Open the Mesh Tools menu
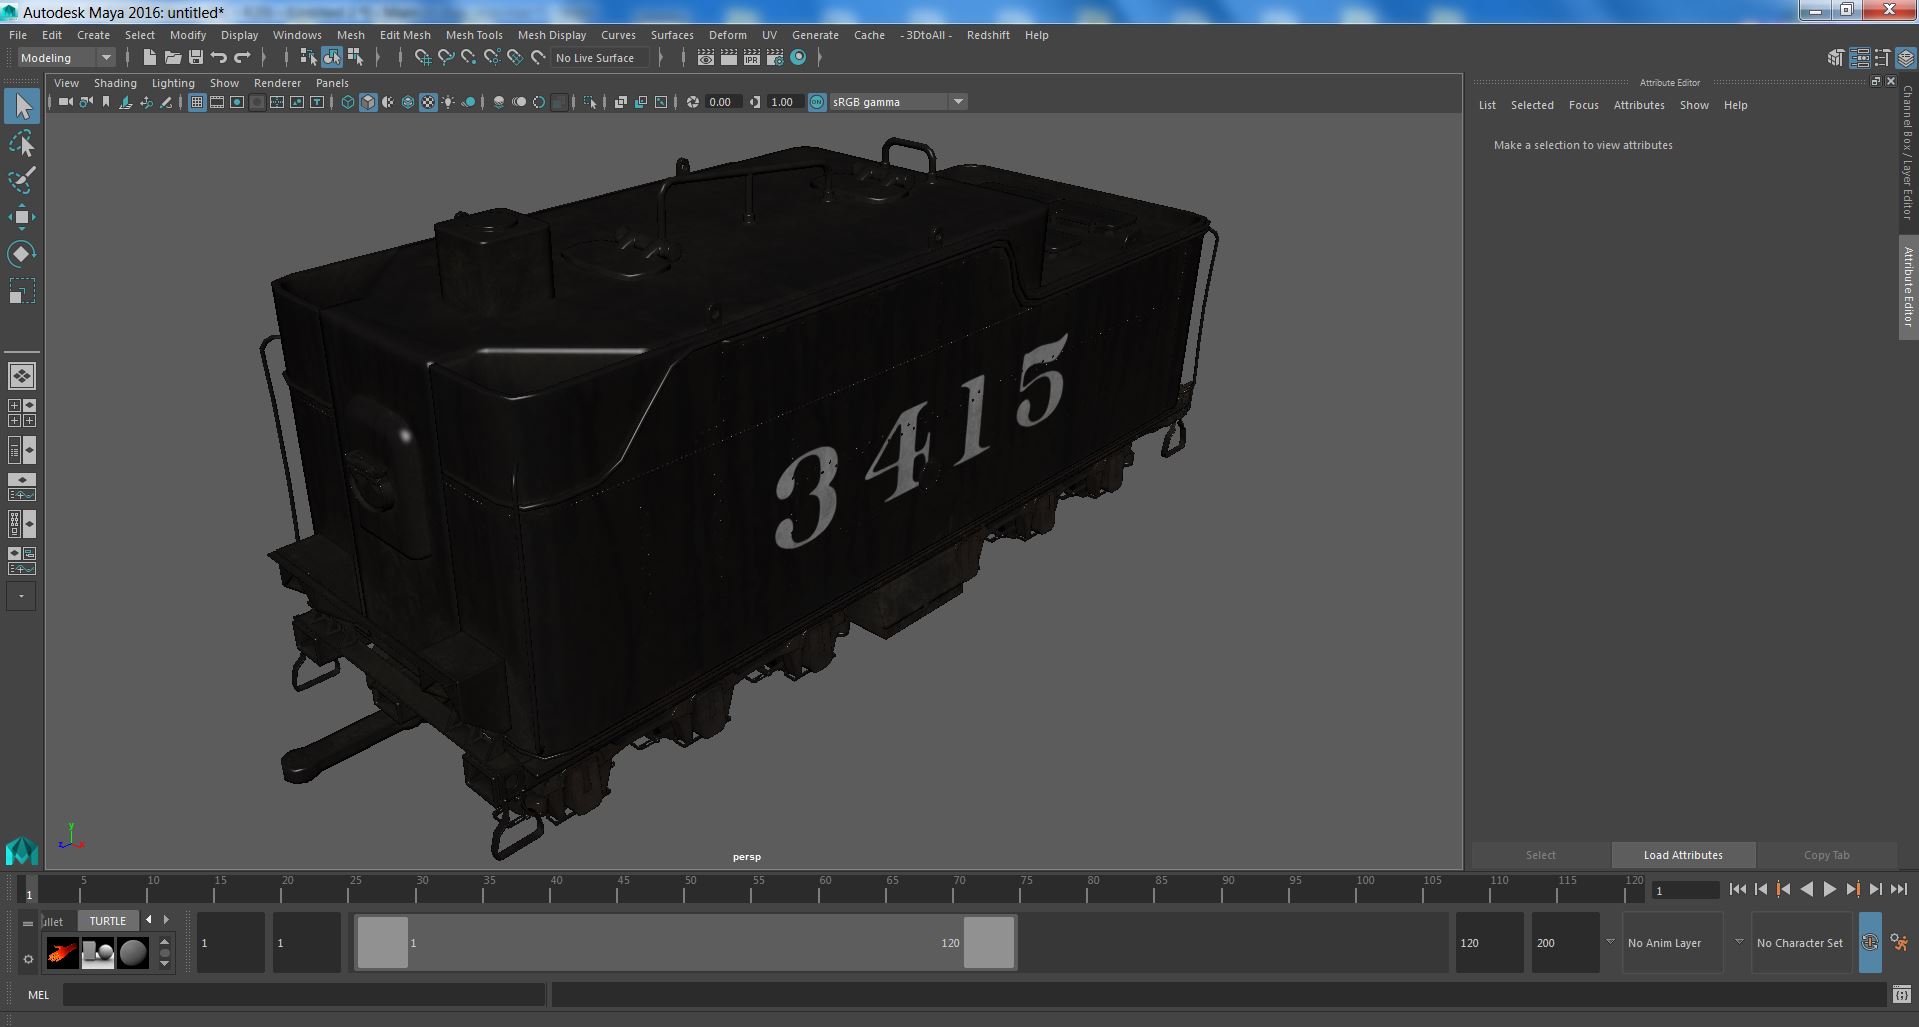1919x1027 pixels. [474, 35]
